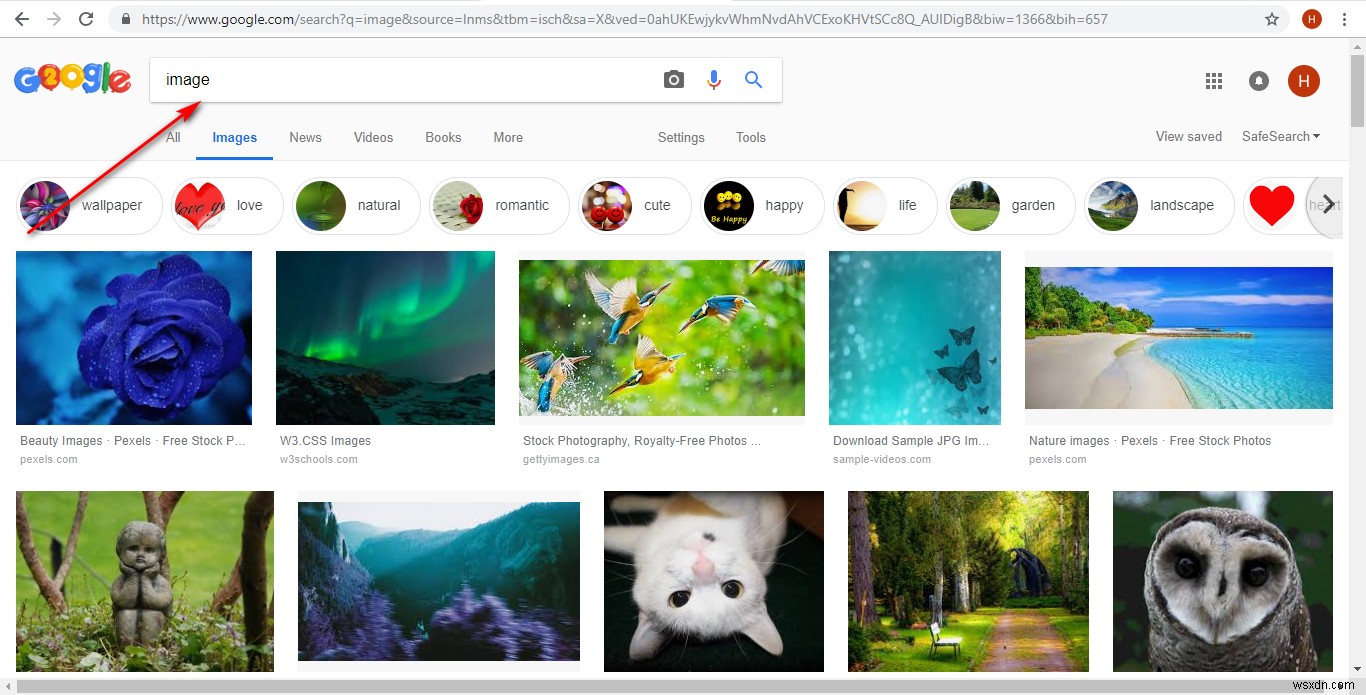The height and width of the screenshot is (695, 1366).
Task: Filter by happy chip
Action: [761, 205]
